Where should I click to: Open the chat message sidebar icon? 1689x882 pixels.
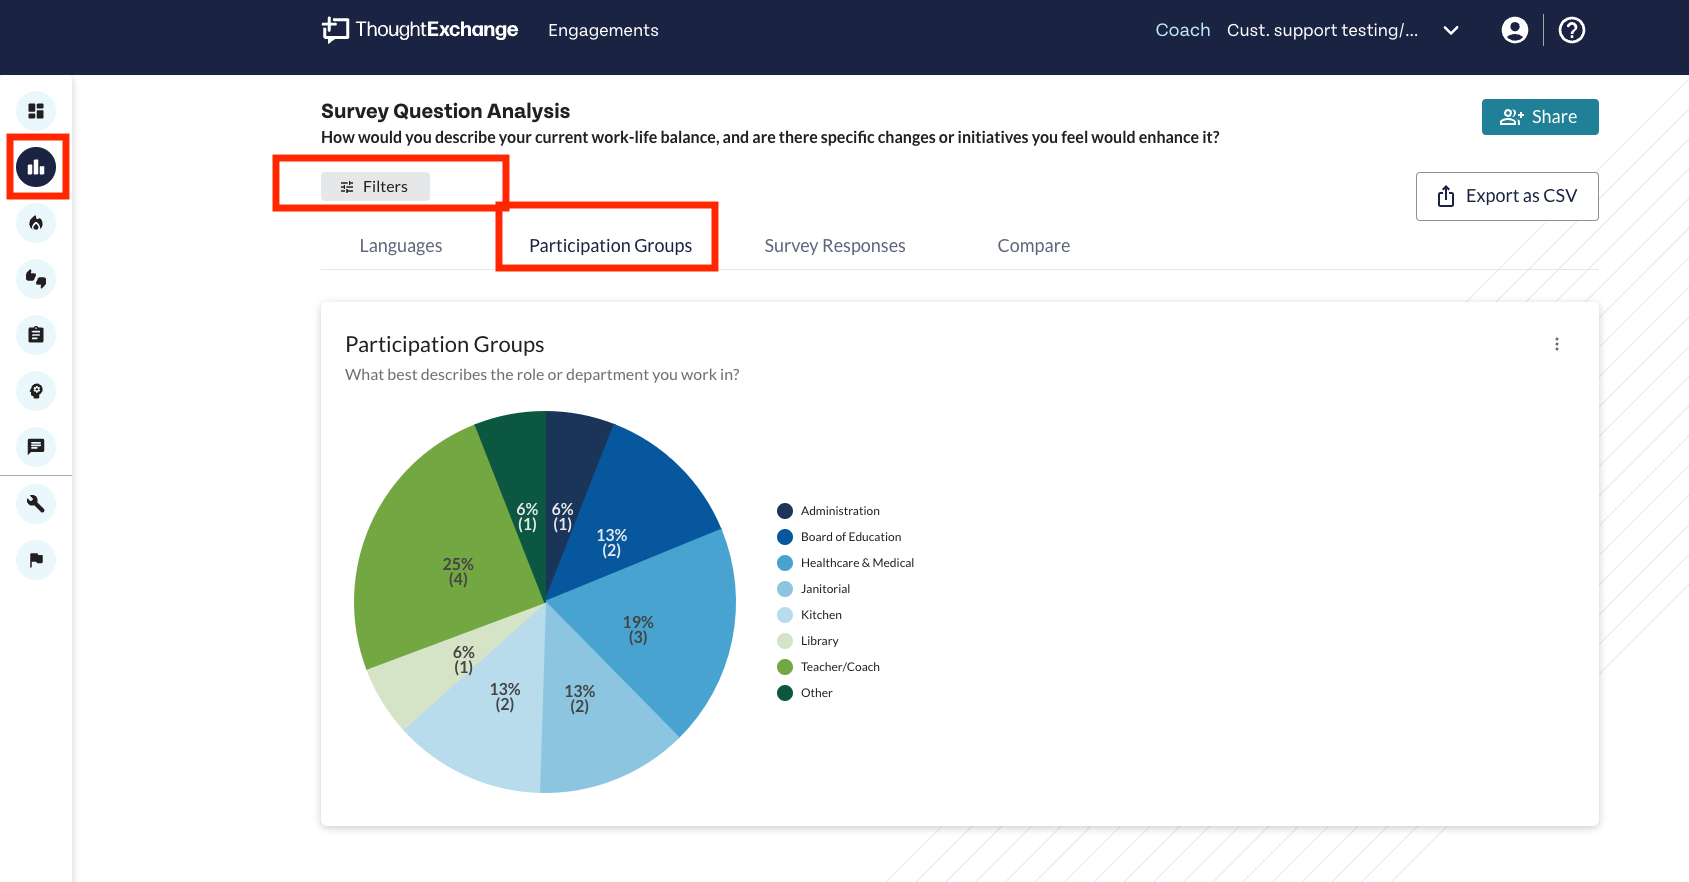click(x=36, y=447)
